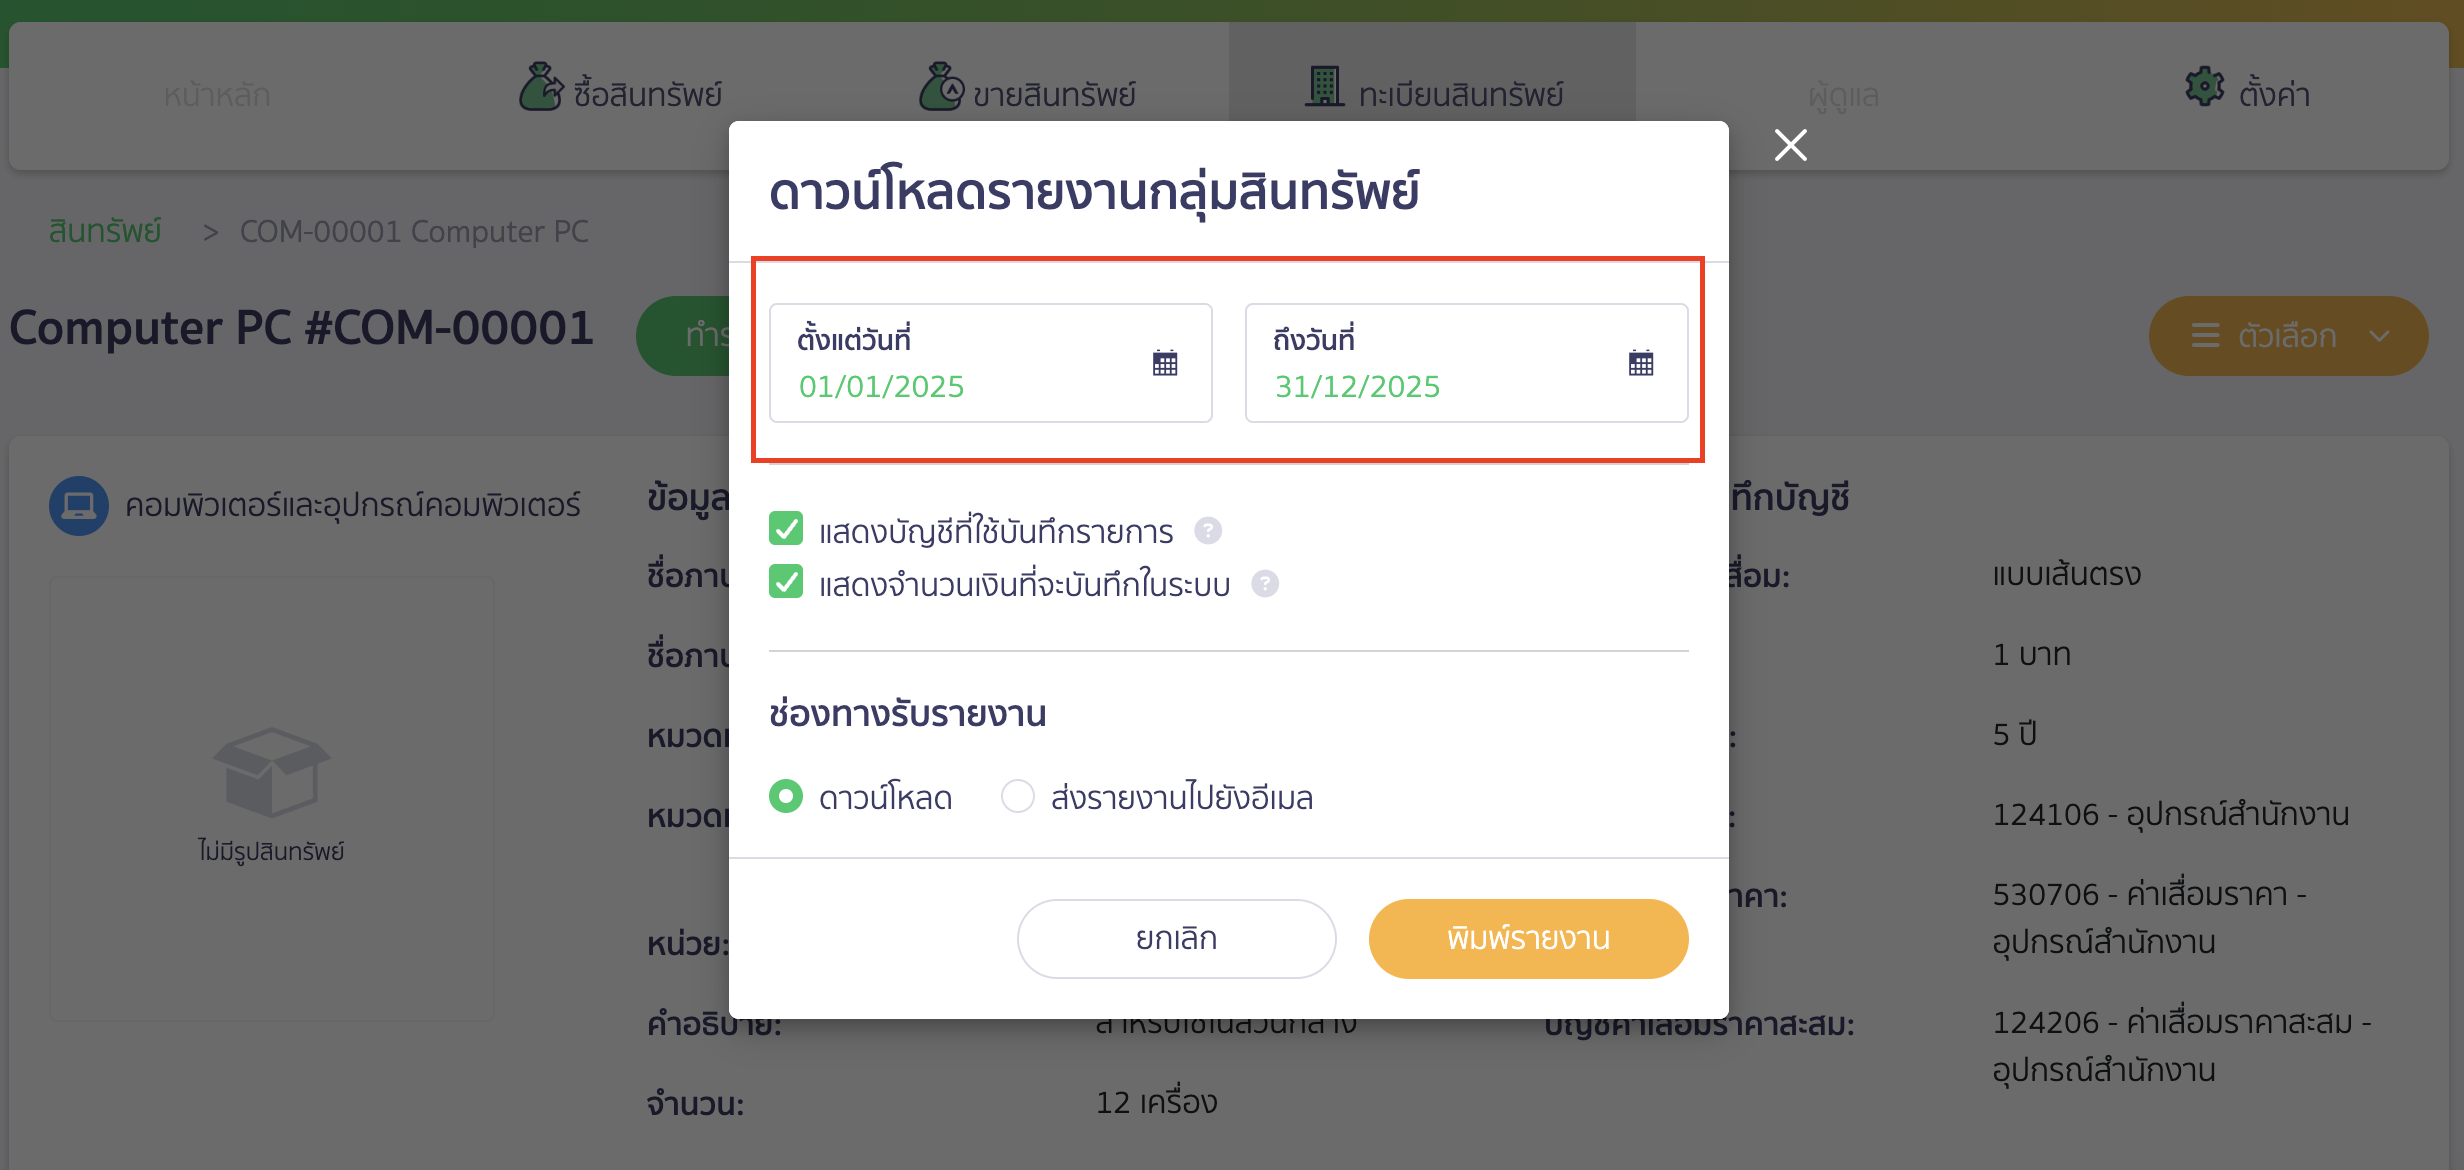The height and width of the screenshot is (1170, 2464).
Task: Click the ขายสินทรัพย์ money bag icon
Action: (941, 86)
